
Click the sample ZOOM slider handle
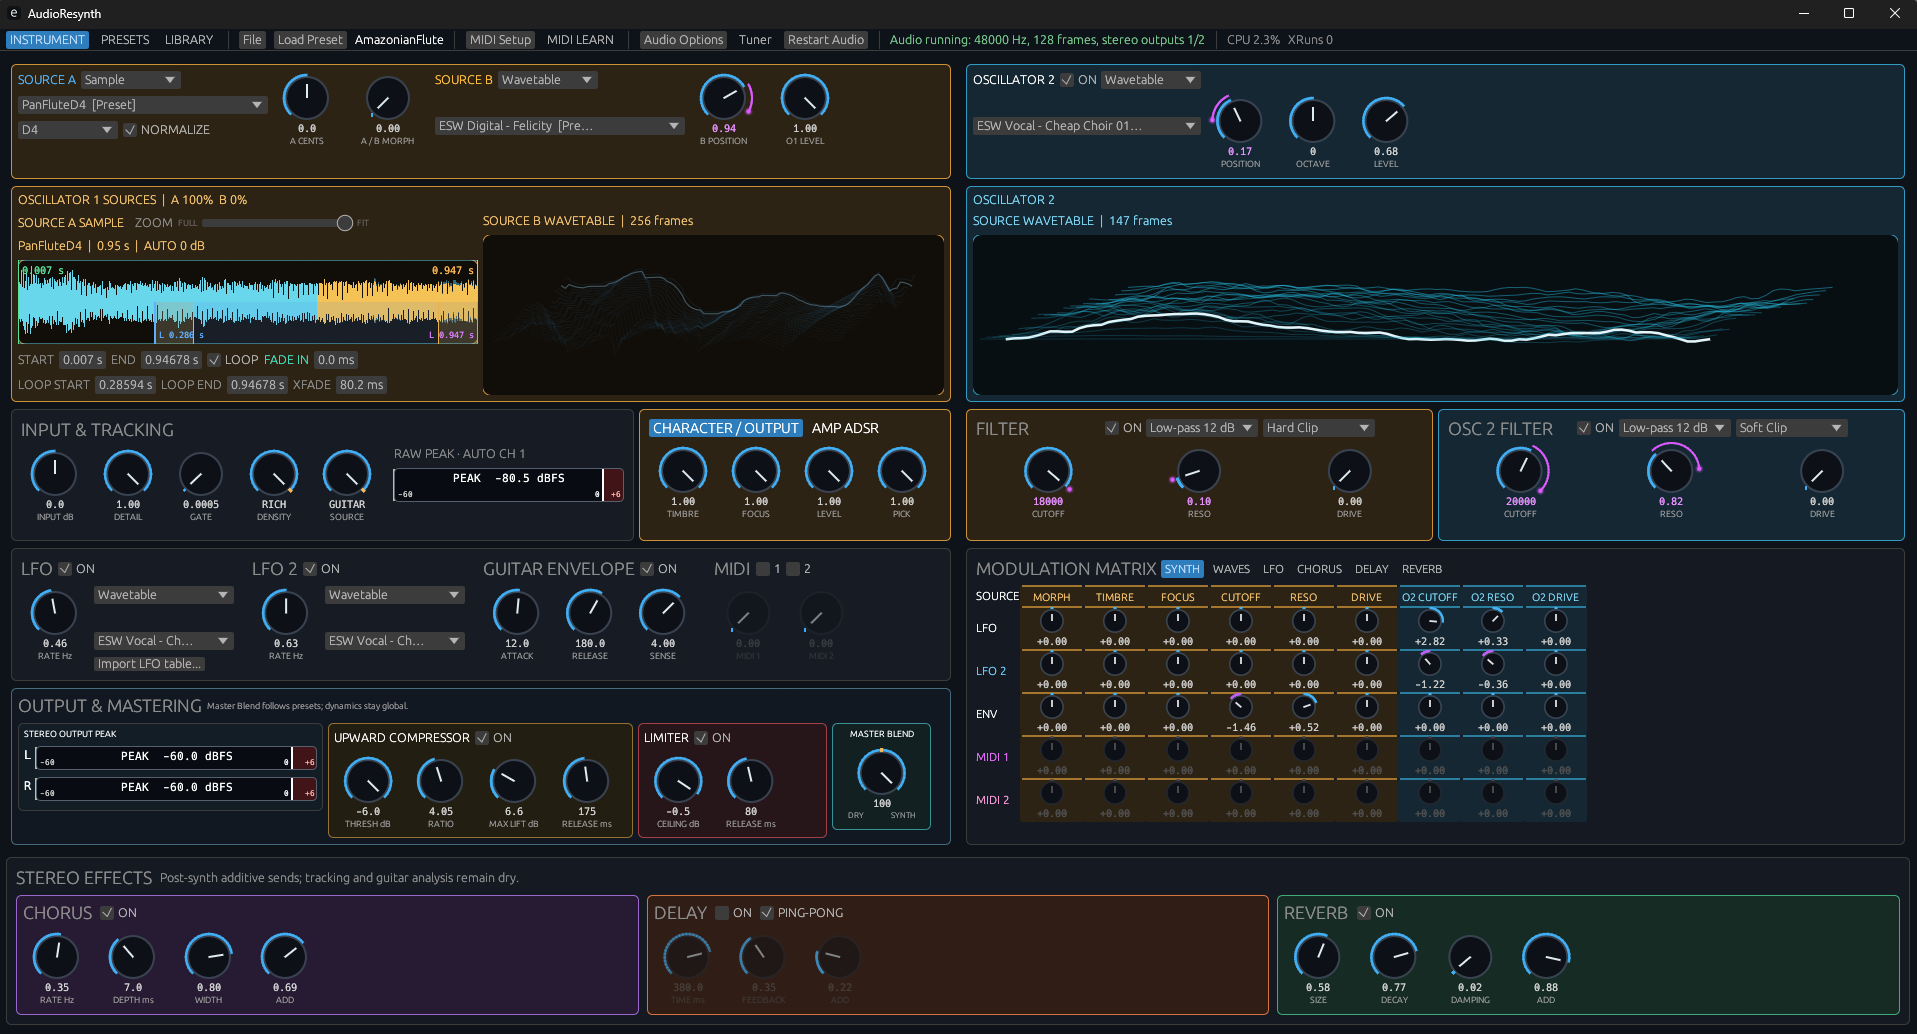[345, 223]
